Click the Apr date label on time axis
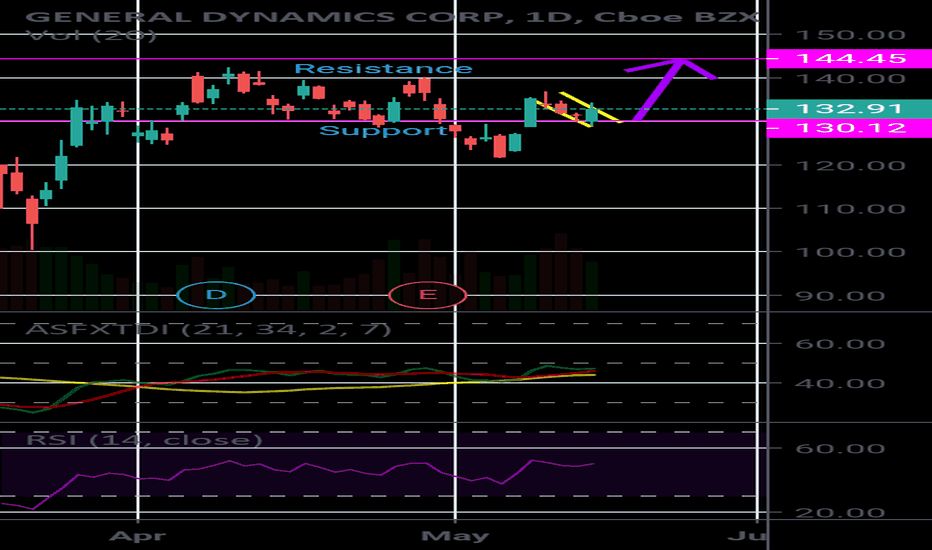932x550 pixels. [137, 536]
